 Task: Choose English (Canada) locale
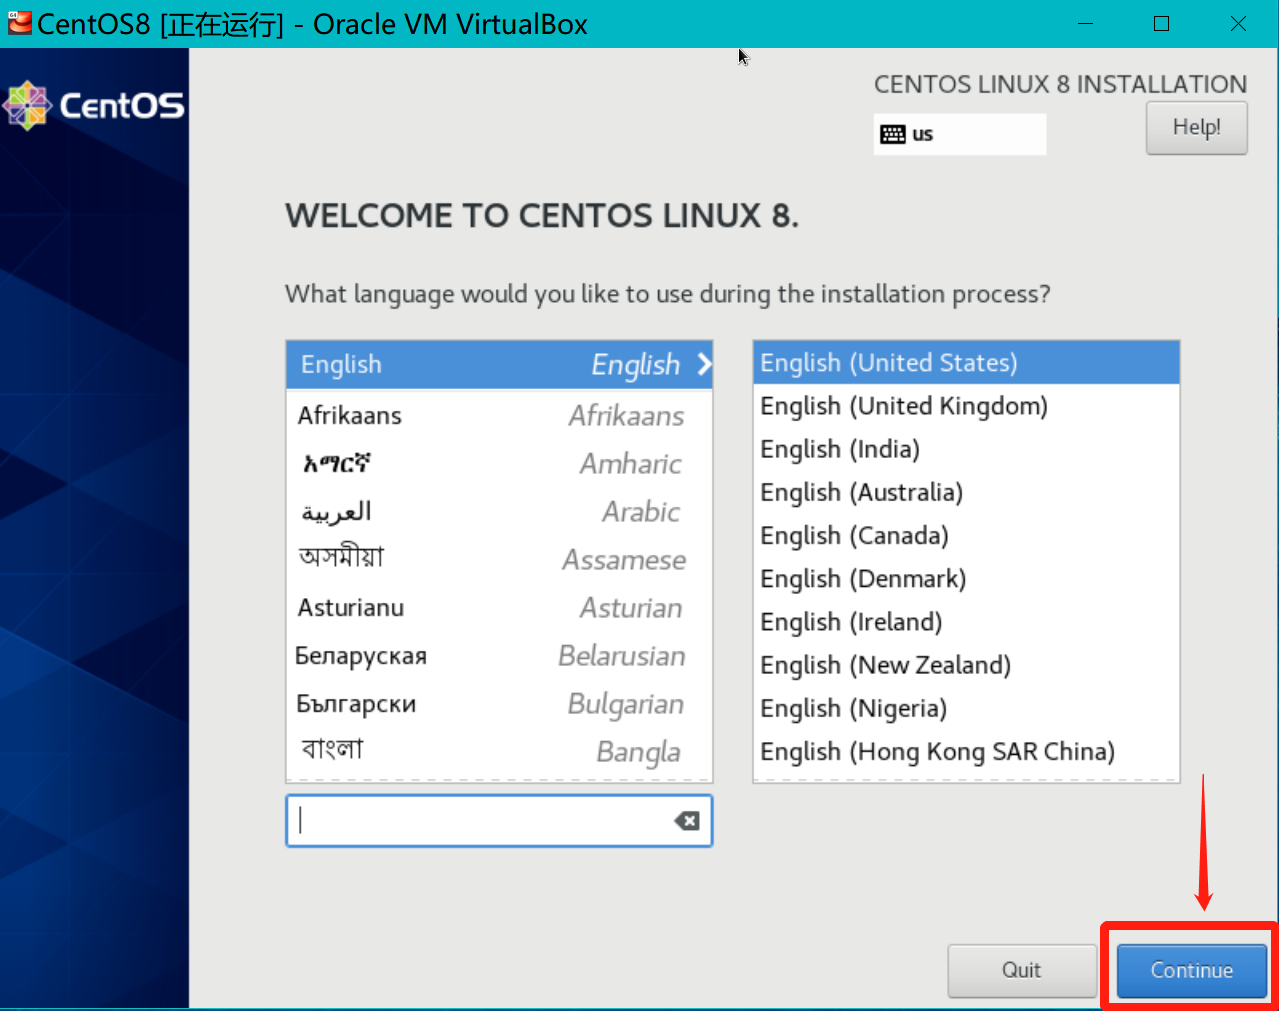[x=966, y=535]
